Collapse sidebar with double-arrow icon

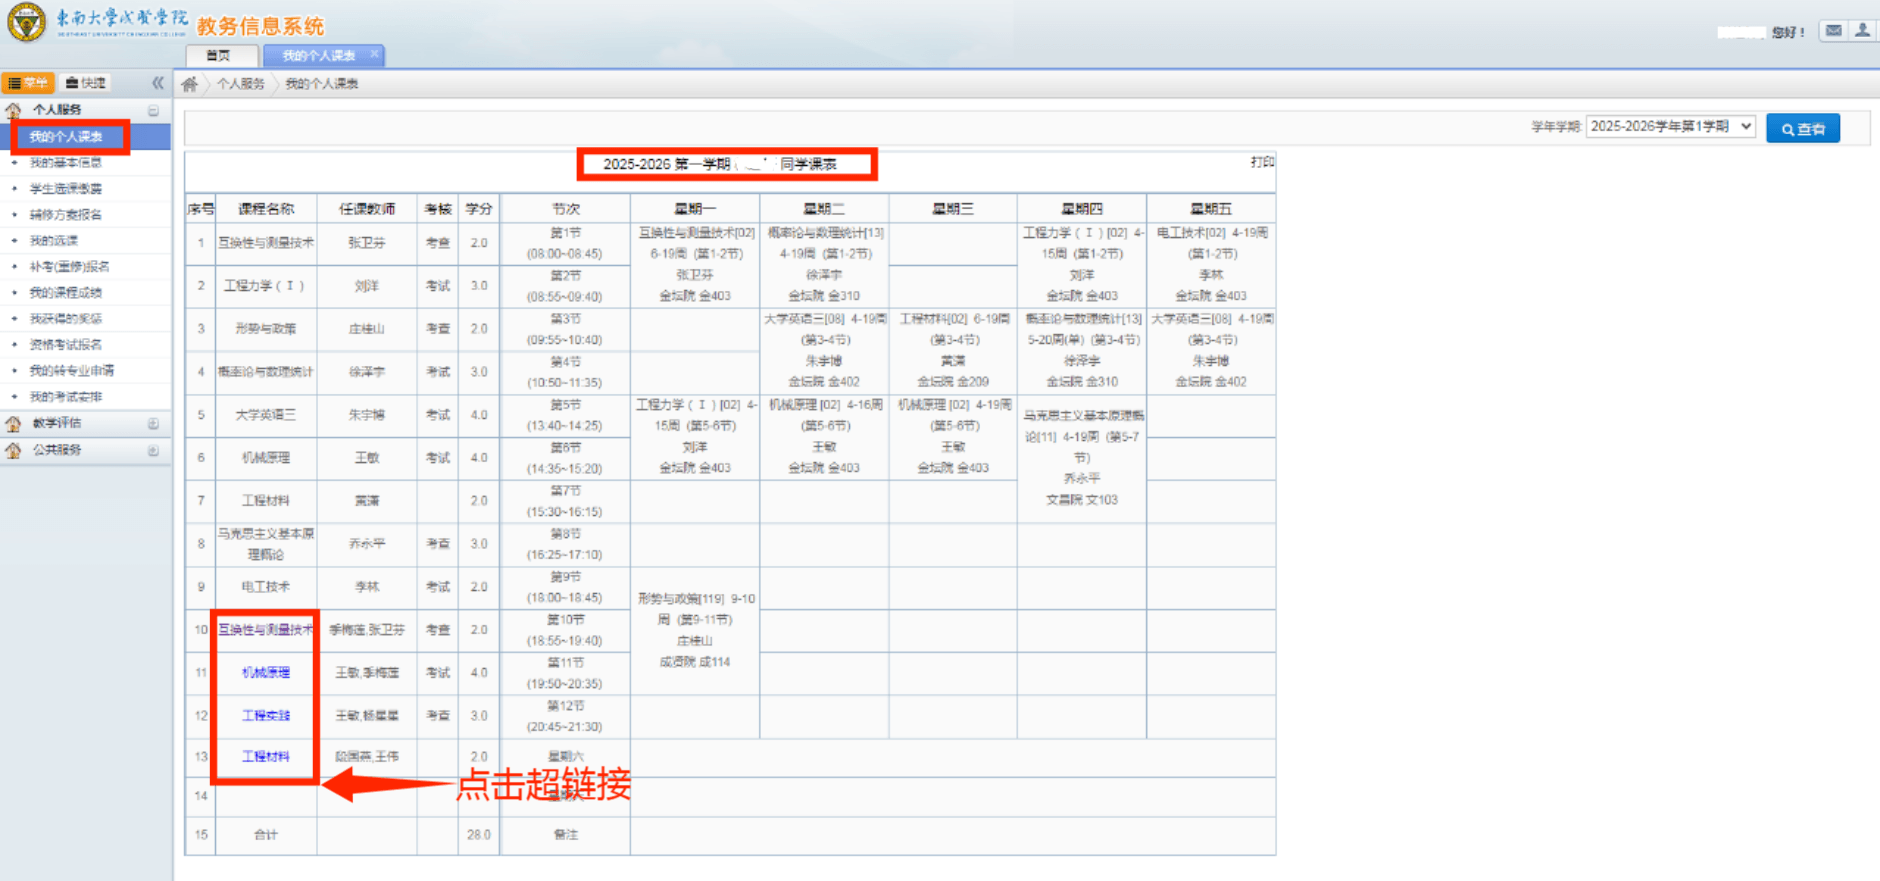pos(157,83)
